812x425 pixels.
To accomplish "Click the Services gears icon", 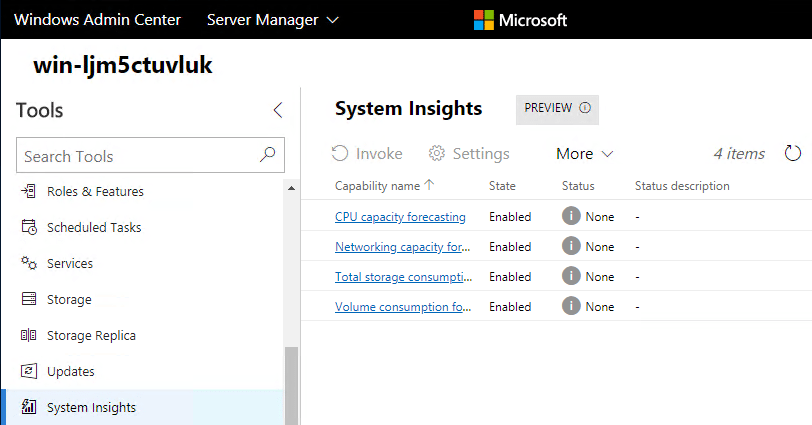I will tap(28, 263).
